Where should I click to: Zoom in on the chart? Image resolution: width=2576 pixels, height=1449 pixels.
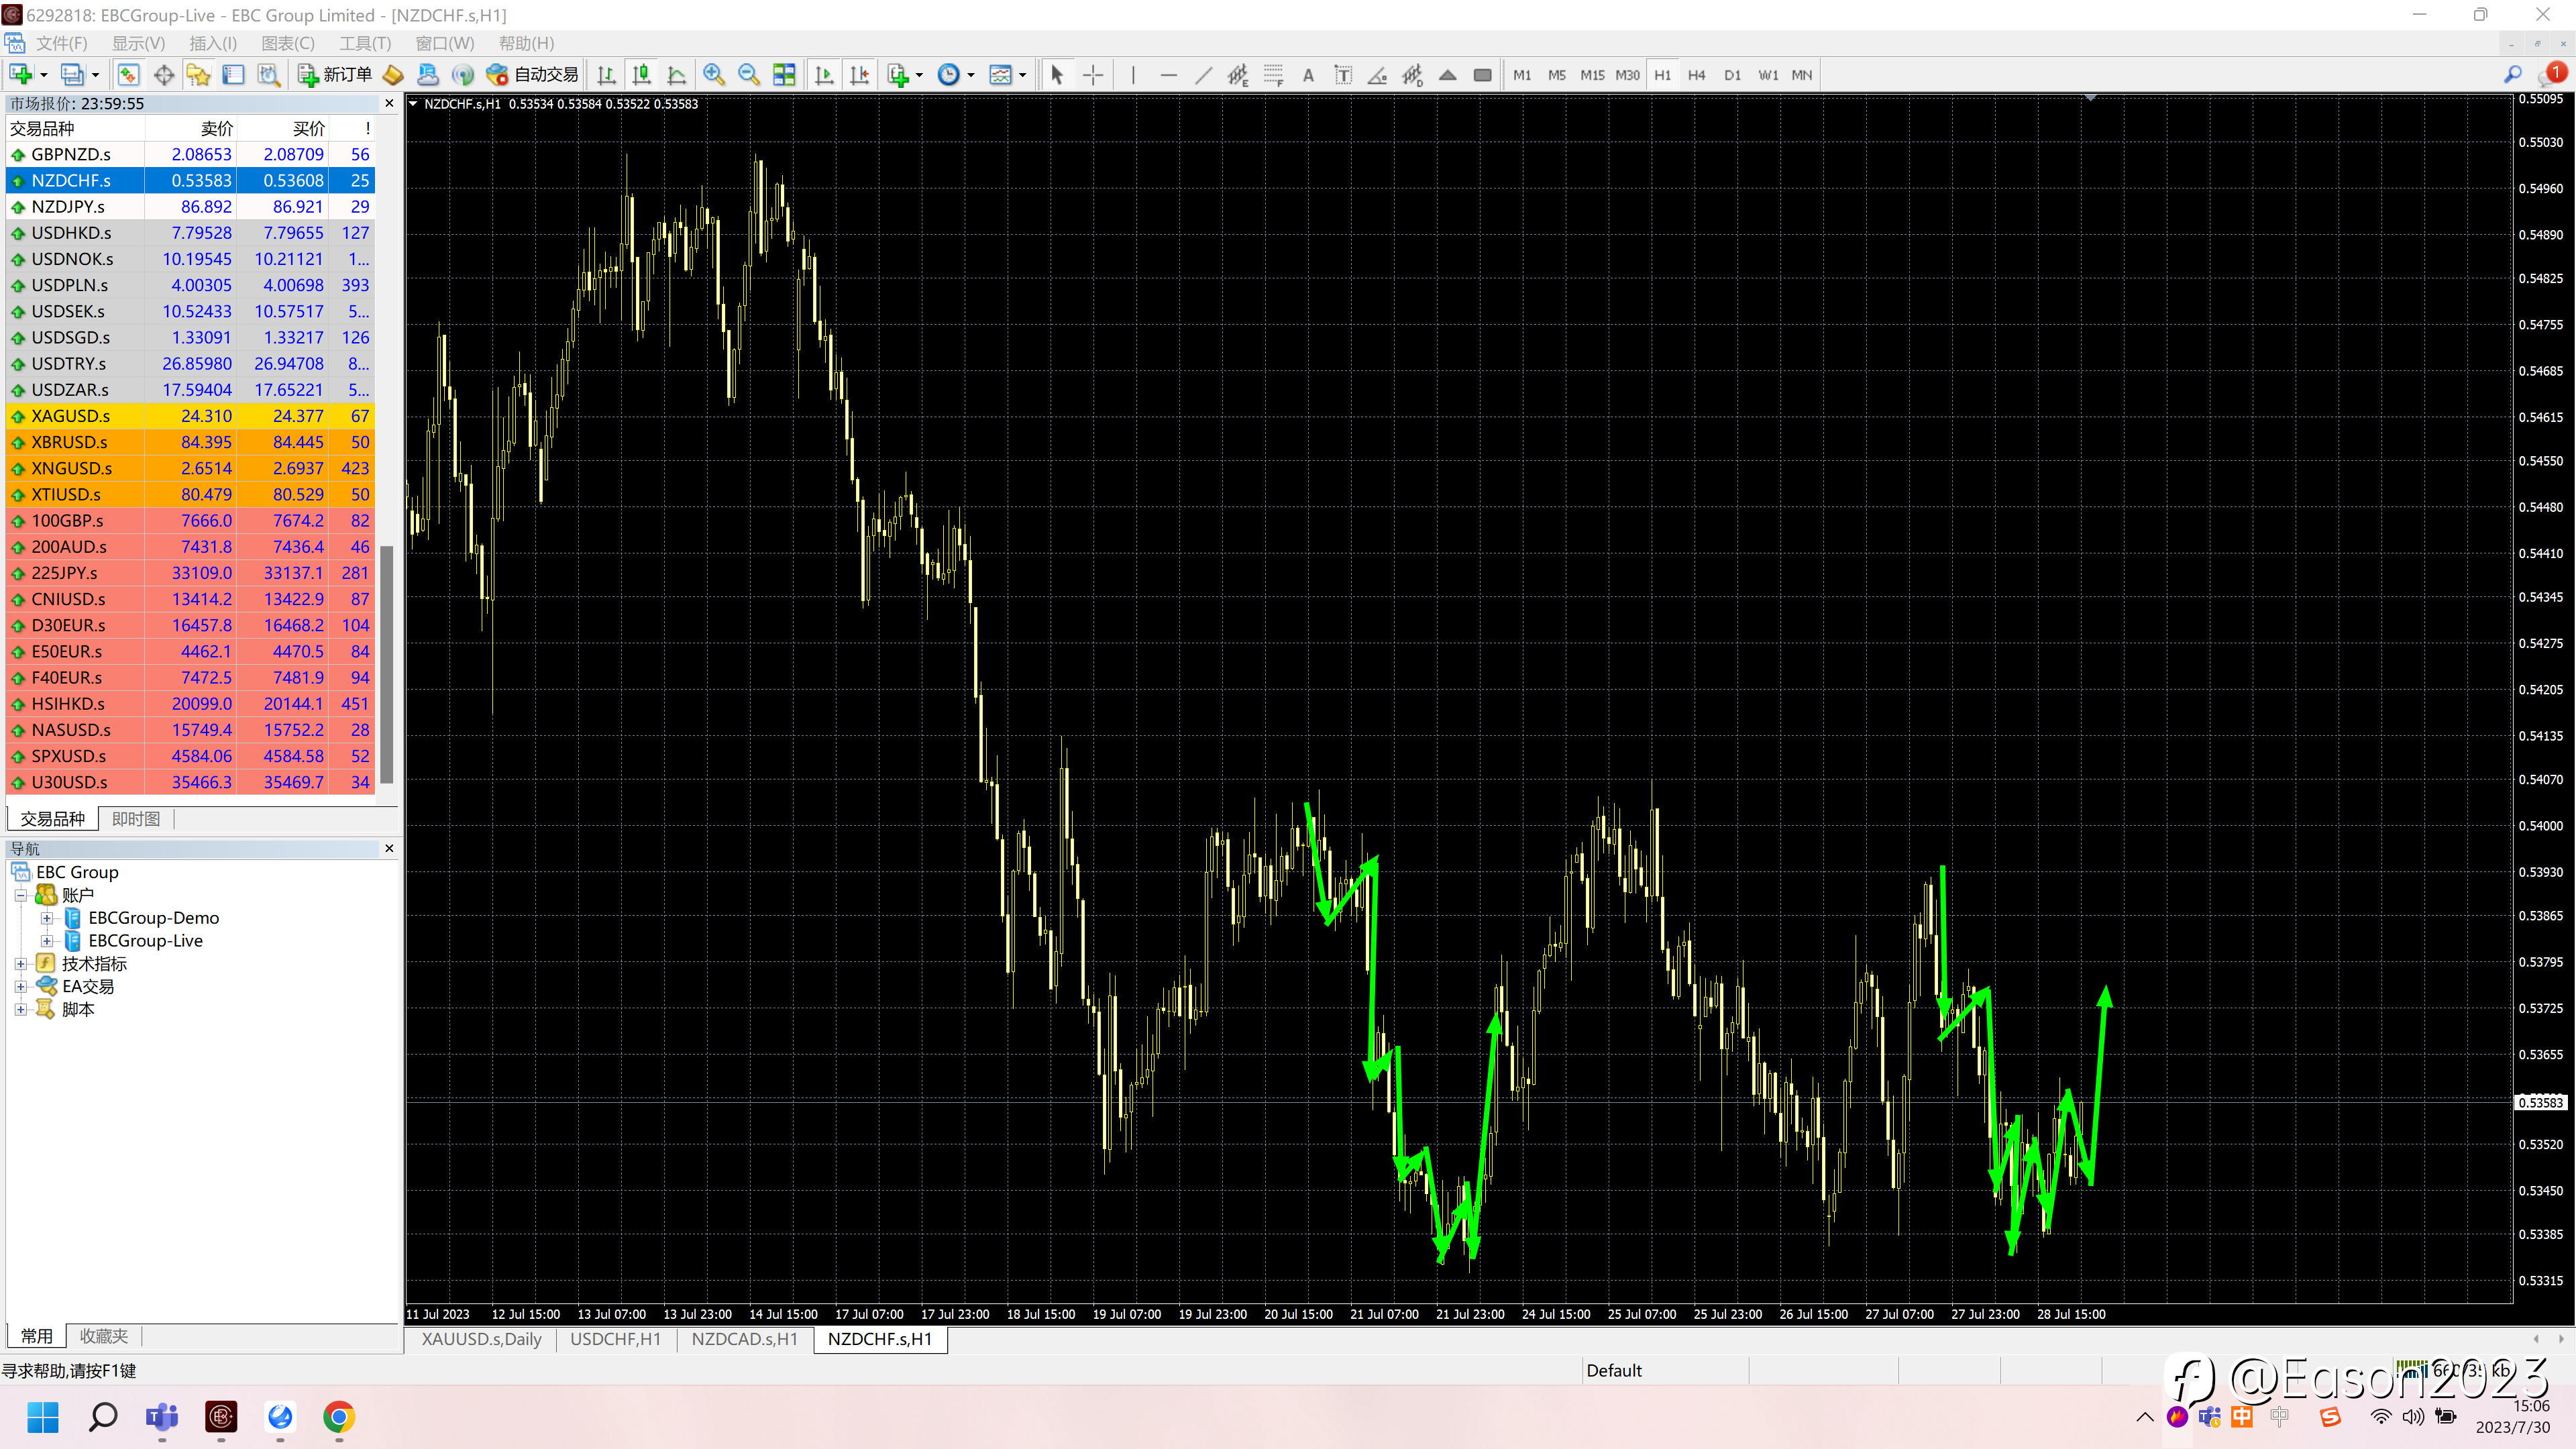pos(714,75)
